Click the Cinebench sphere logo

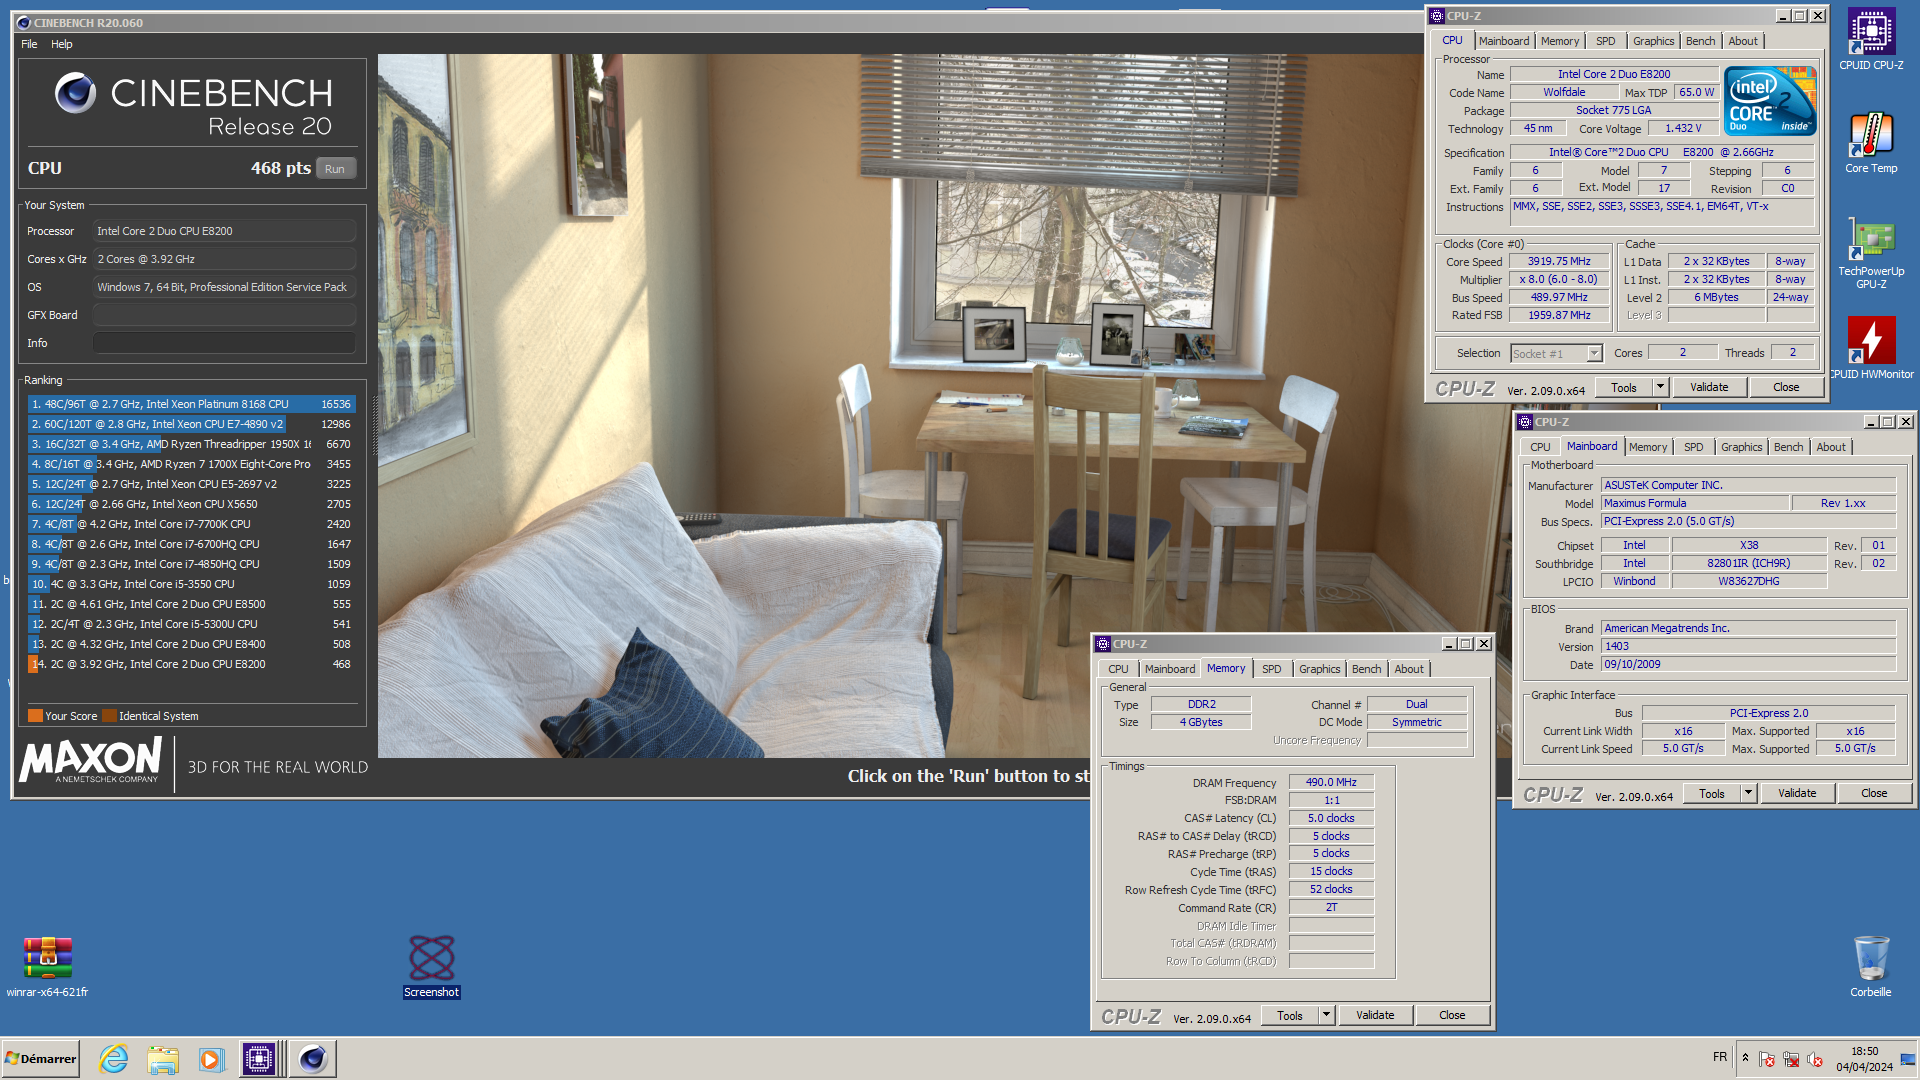coord(75,93)
